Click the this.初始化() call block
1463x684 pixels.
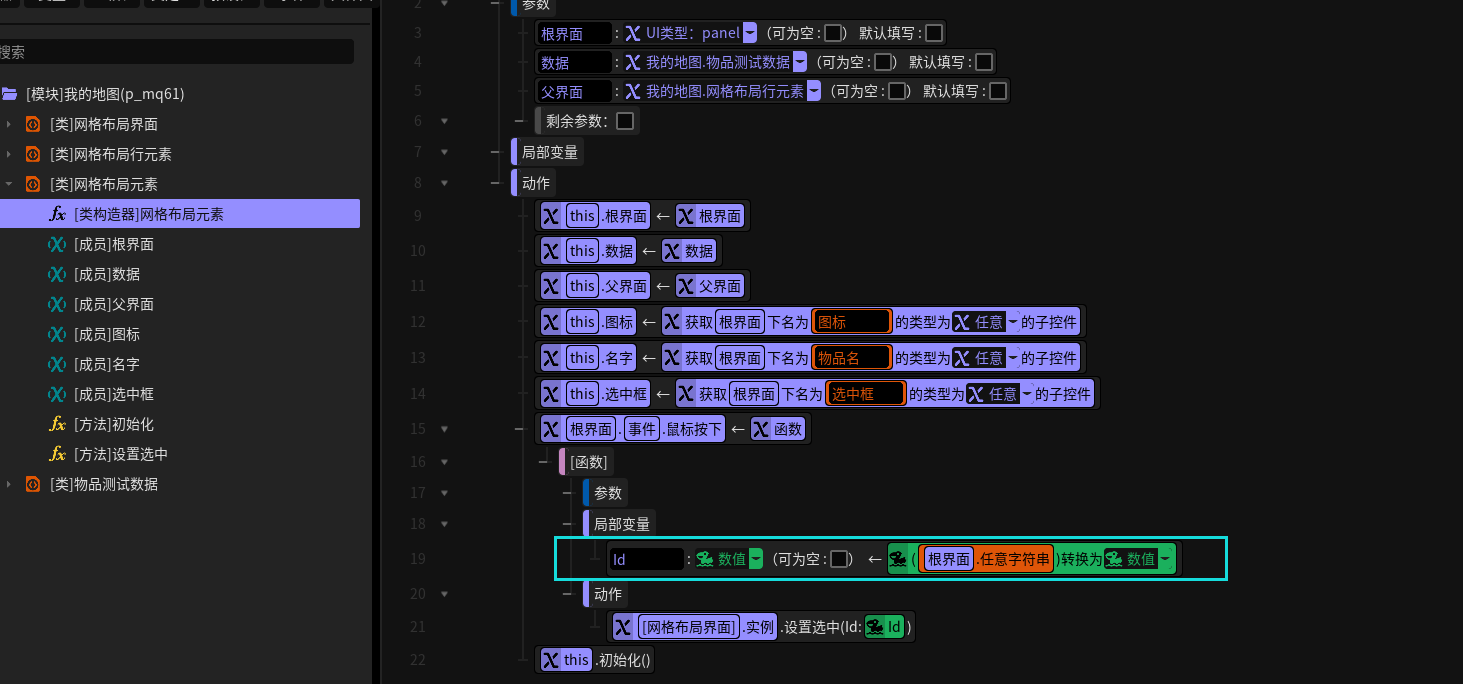coord(596,660)
